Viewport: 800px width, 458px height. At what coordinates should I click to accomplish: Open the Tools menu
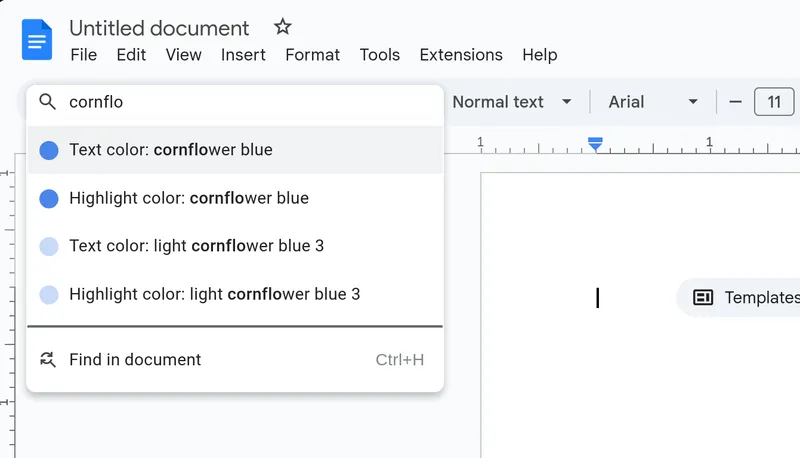coord(380,55)
